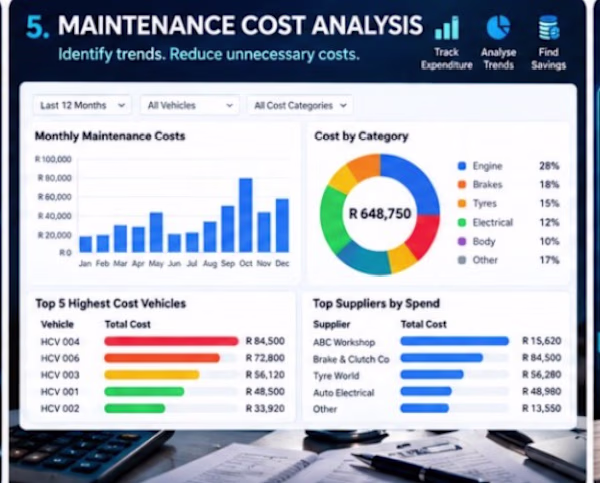
Task: Click the Top 5 Highest Cost Vehicles heading
Action: tap(111, 304)
